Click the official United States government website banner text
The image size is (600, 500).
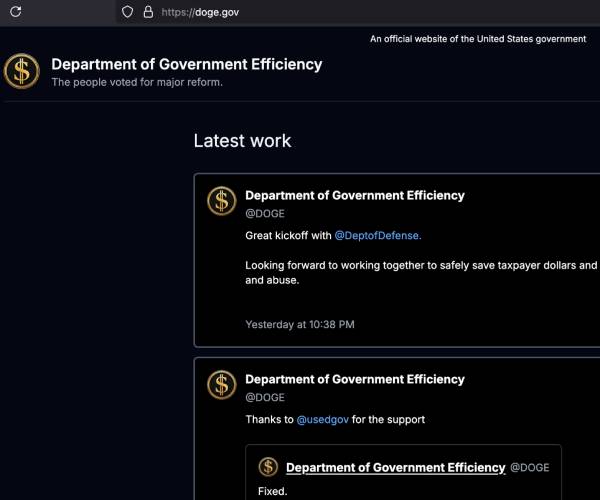[x=478, y=39]
